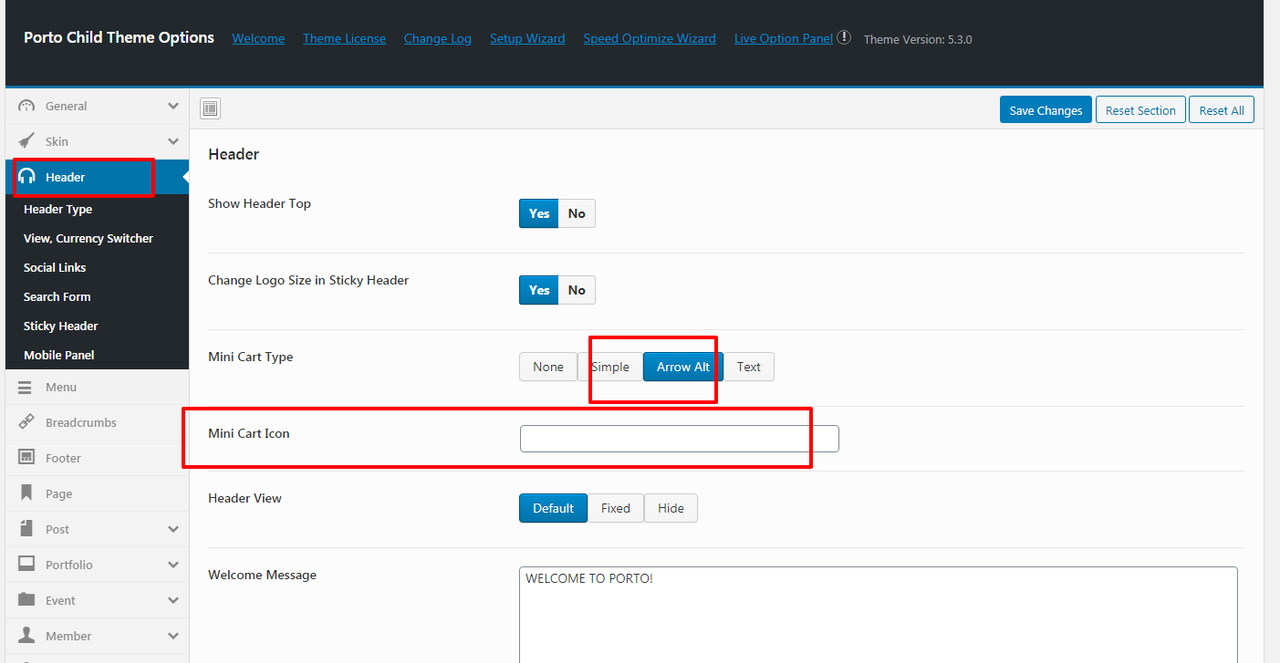
Task: Open the Speed Optimize Wizard link
Action: coord(649,38)
